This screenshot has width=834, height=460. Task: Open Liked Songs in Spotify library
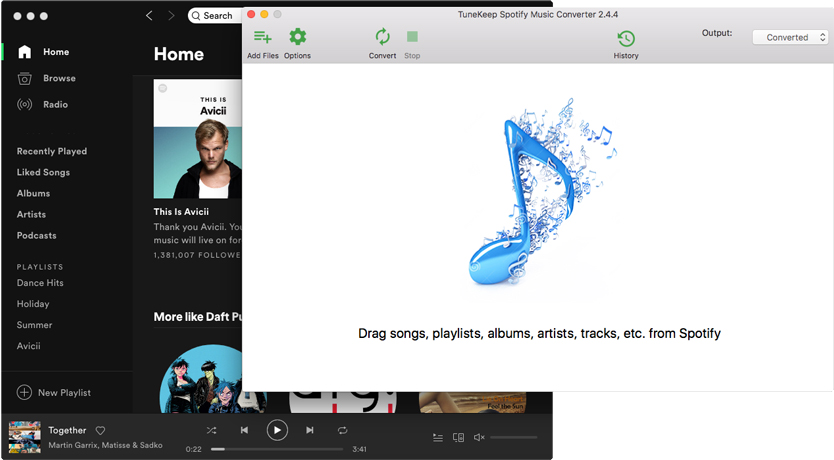click(43, 172)
